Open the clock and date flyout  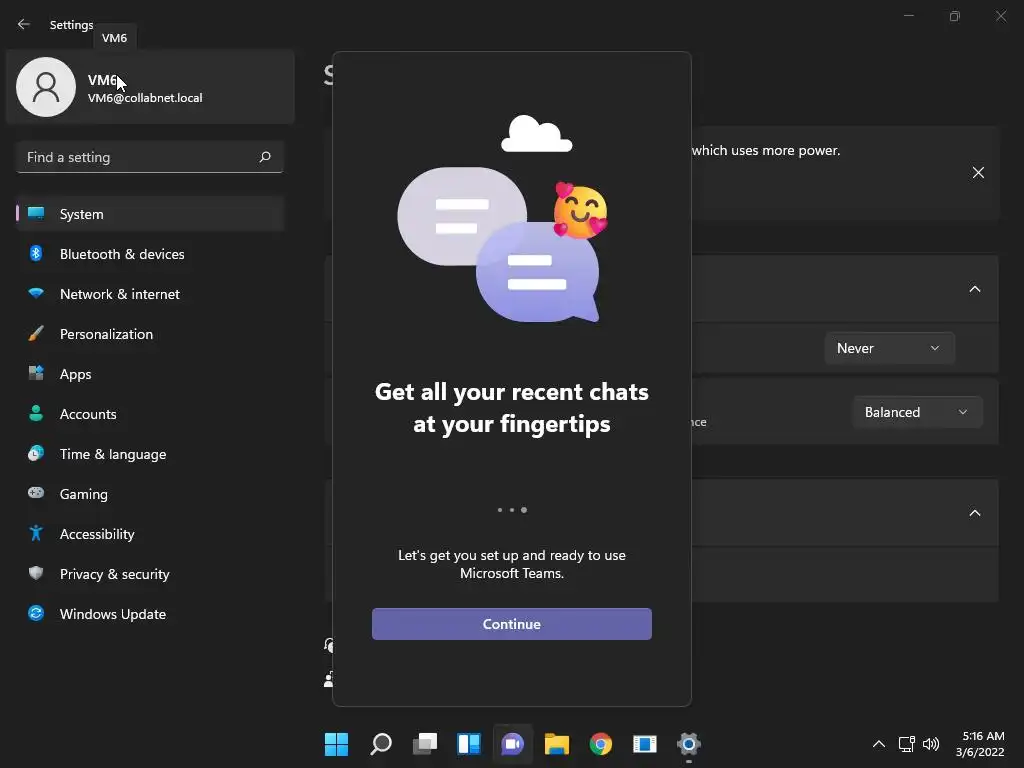pyautogui.click(x=980, y=744)
